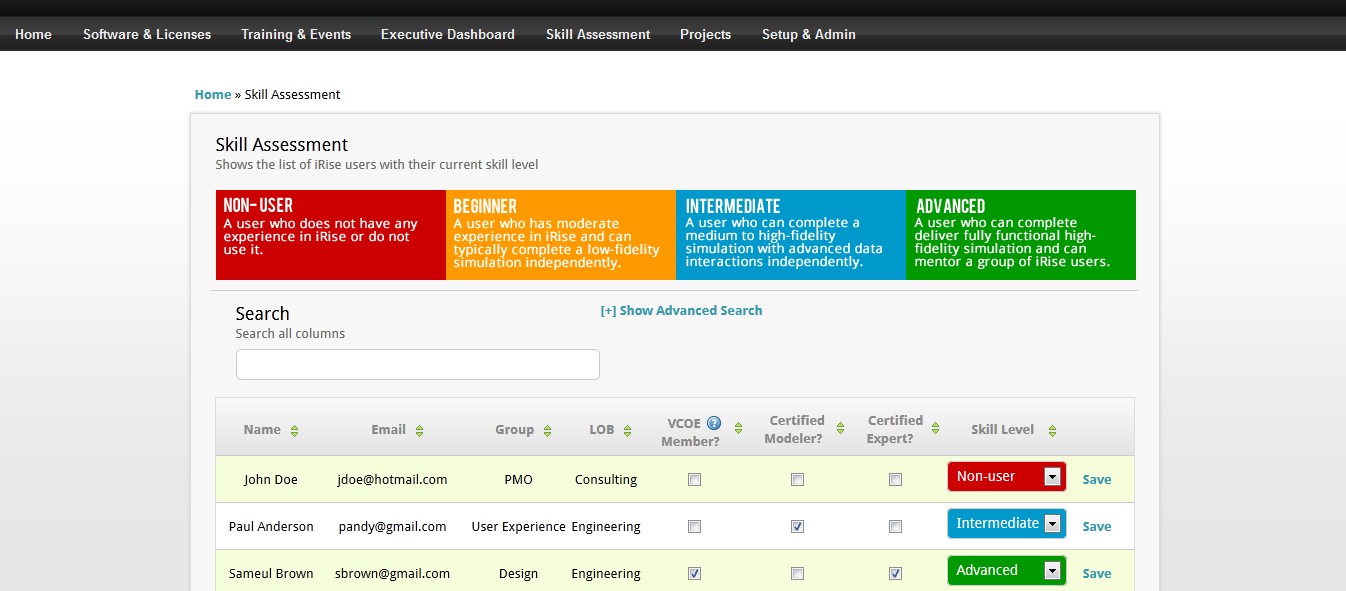Open the Training & Events menu
Image resolution: width=1346 pixels, height=591 pixels.
pyautogui.click(x=296, y=34)
